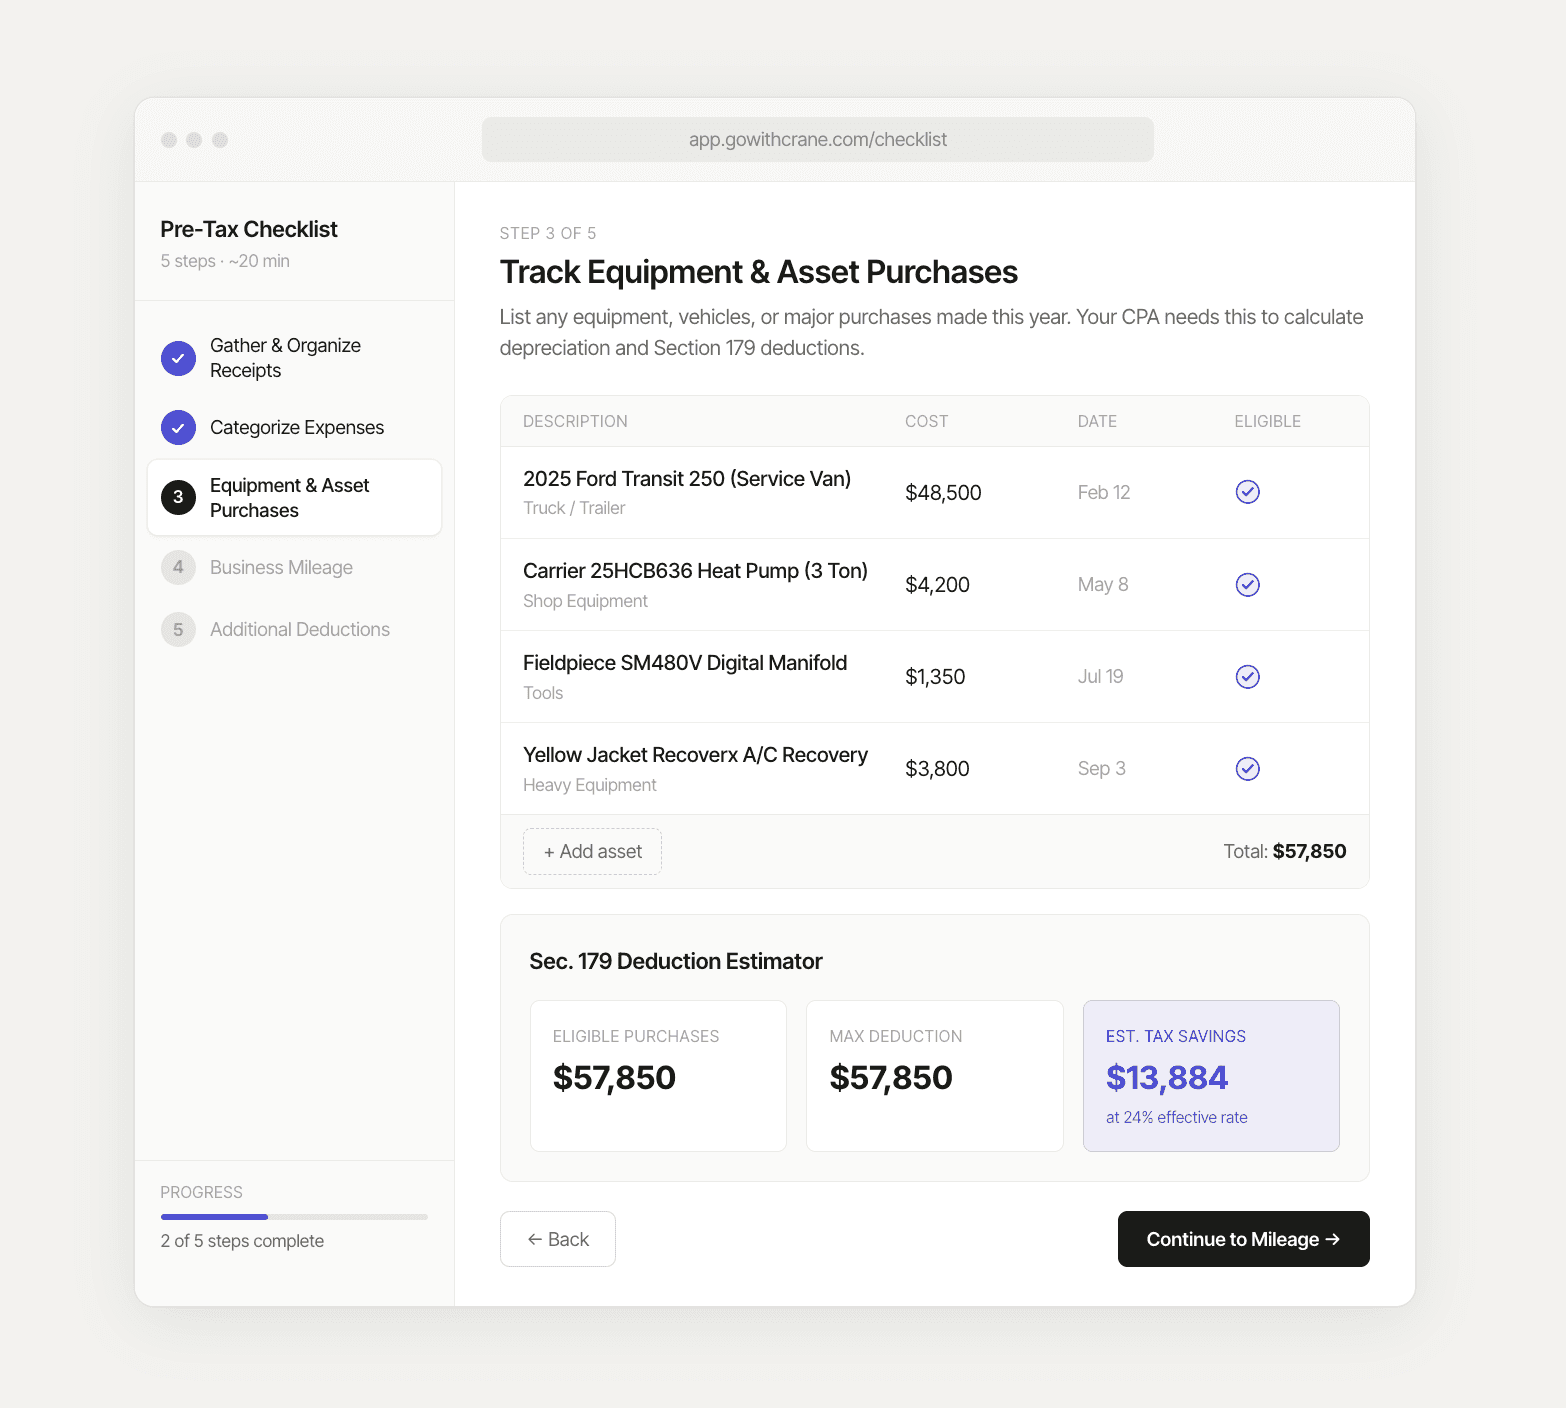
Task: Click the step 5 circle beside Additional Deductions
Action: point(178,629)
